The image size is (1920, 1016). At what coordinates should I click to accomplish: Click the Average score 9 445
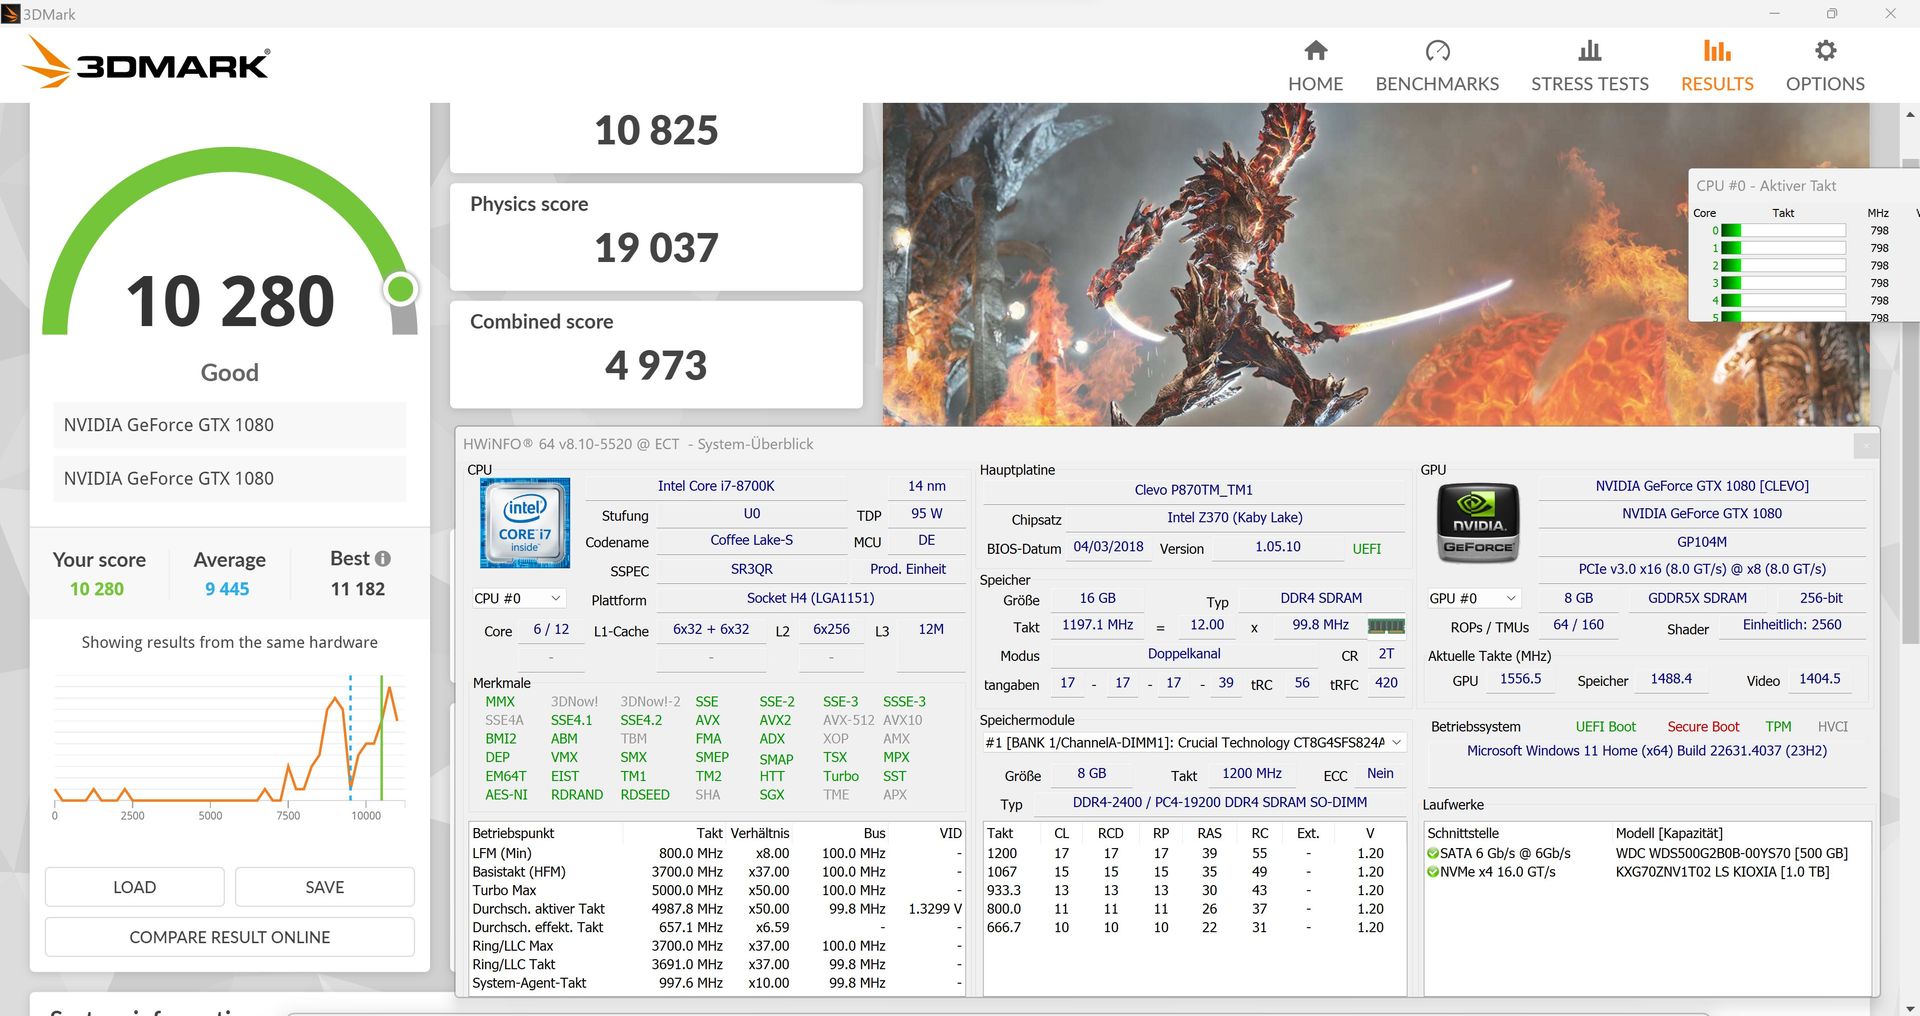pos(227,589)
